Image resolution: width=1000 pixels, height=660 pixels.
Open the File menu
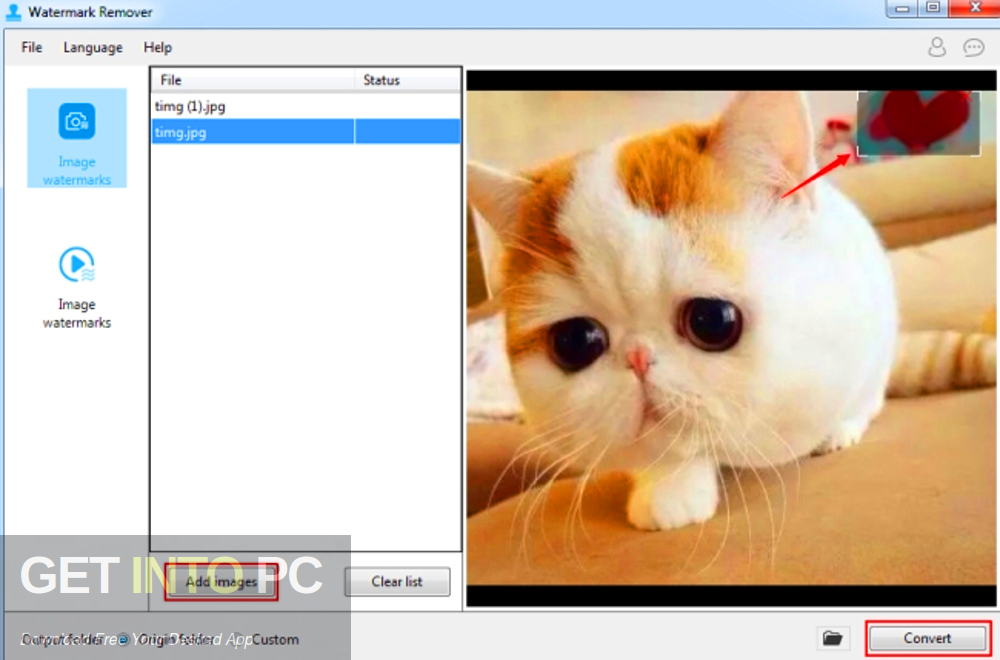[31, 47]
